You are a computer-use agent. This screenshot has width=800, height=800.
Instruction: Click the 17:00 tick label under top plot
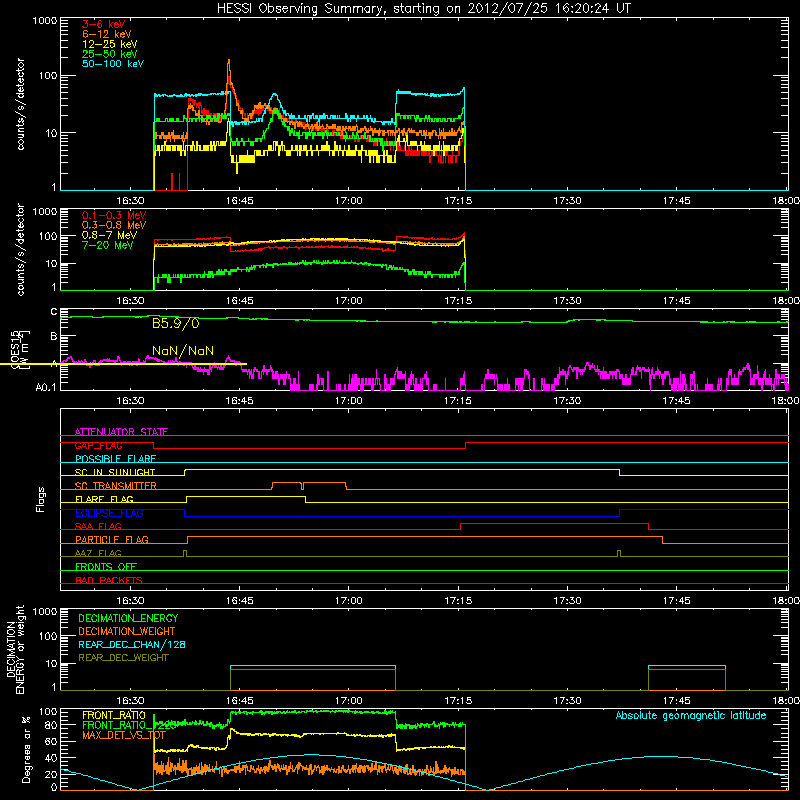(348, 201)
